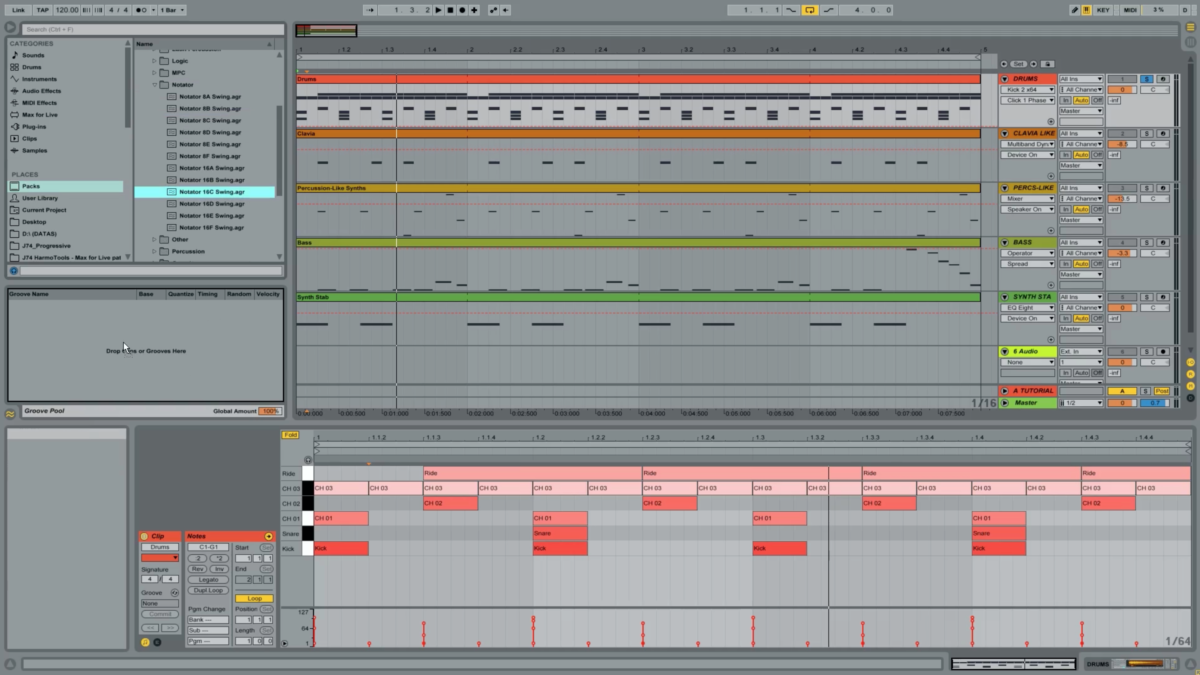
Task: Toggle the Follow playback arrow button
Action: coord(370,9)
